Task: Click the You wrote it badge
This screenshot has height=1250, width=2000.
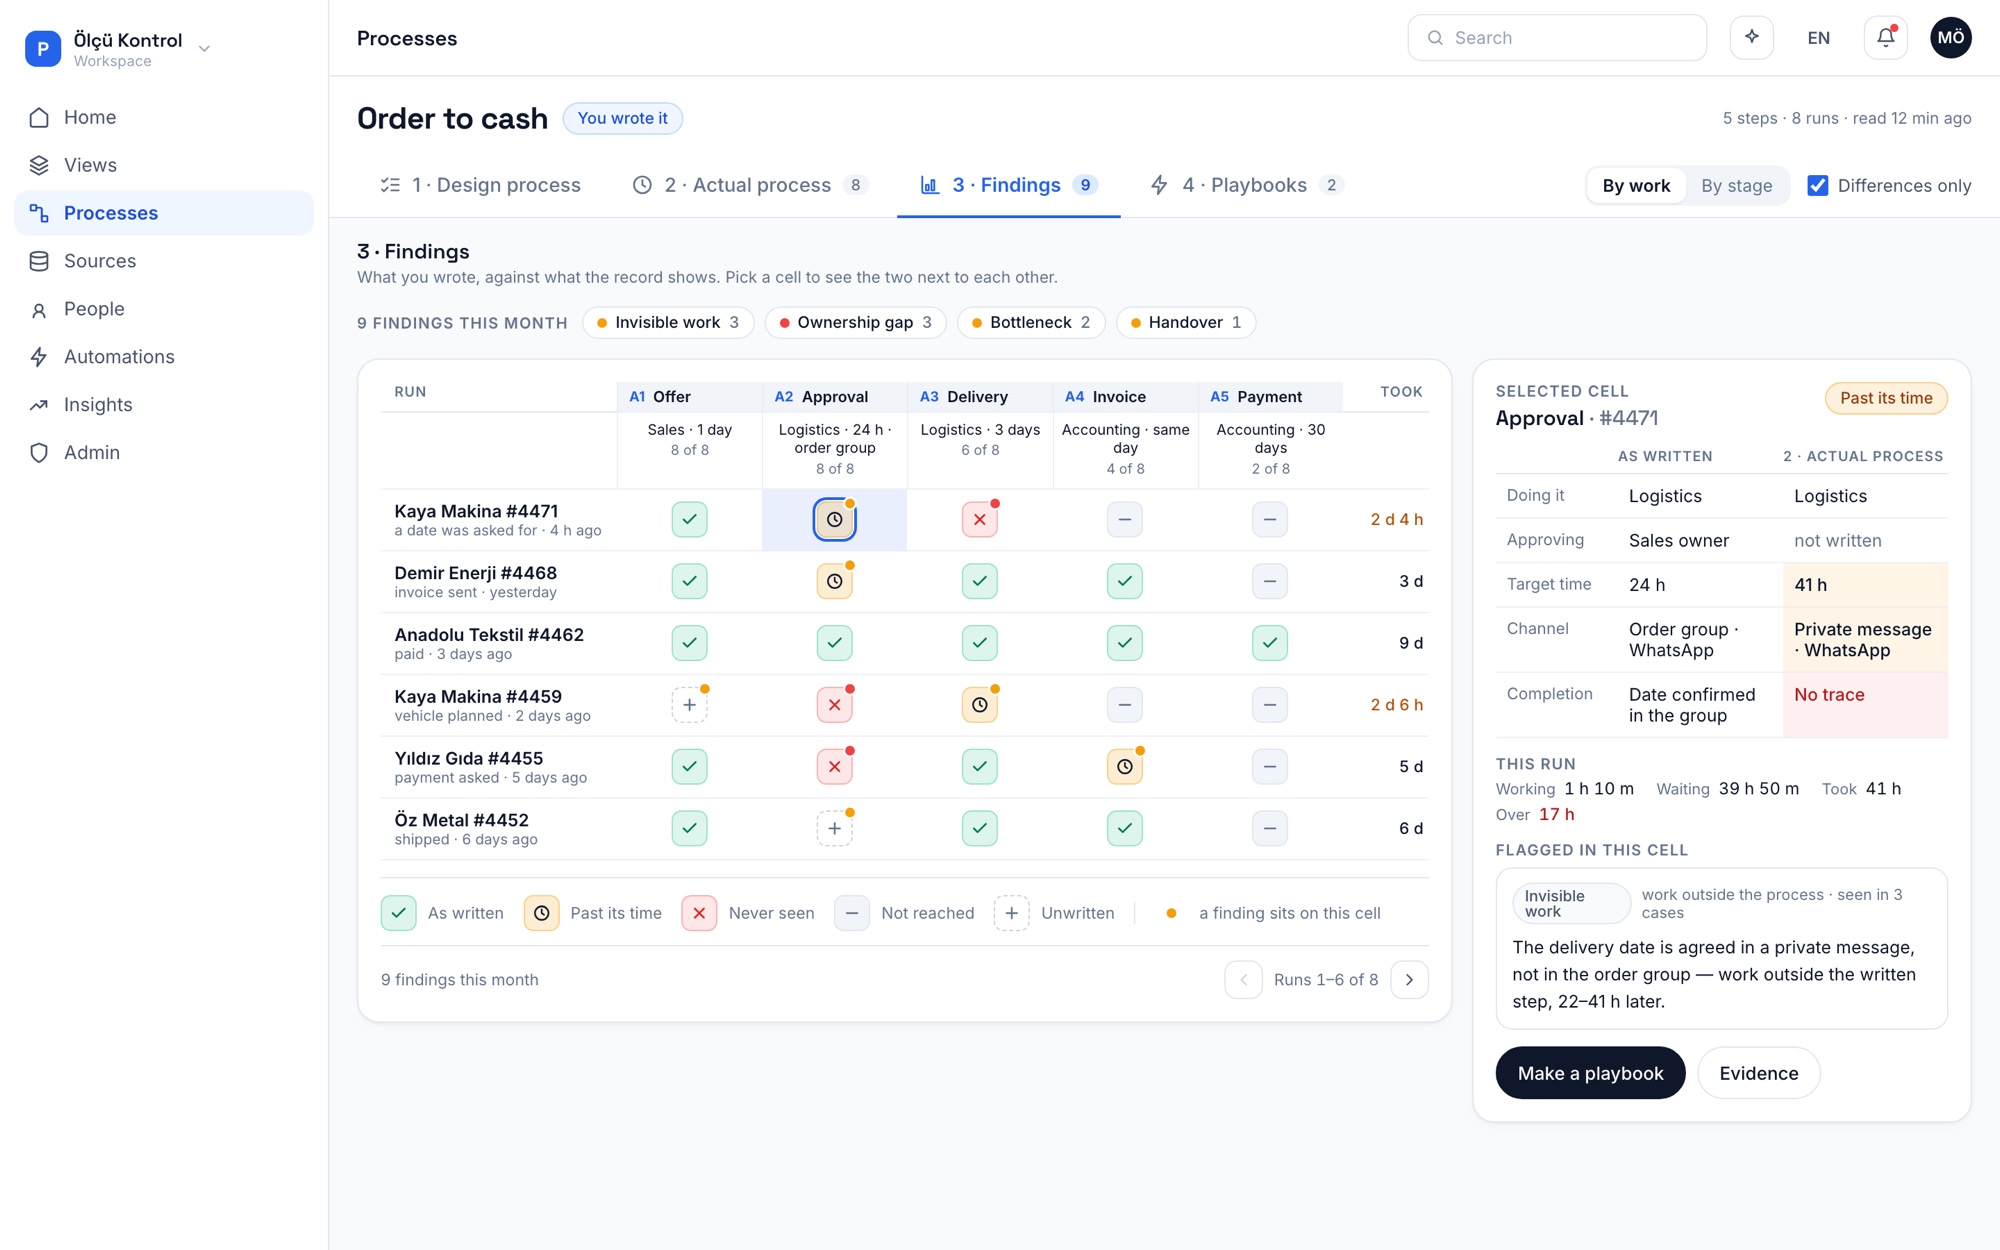Action: click(x=622, y=119)
